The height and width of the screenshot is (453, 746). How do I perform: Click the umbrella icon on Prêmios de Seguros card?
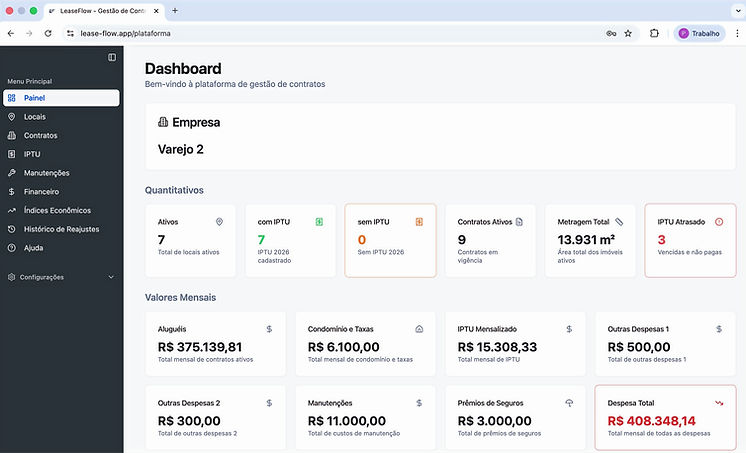[x=569, y=403]
